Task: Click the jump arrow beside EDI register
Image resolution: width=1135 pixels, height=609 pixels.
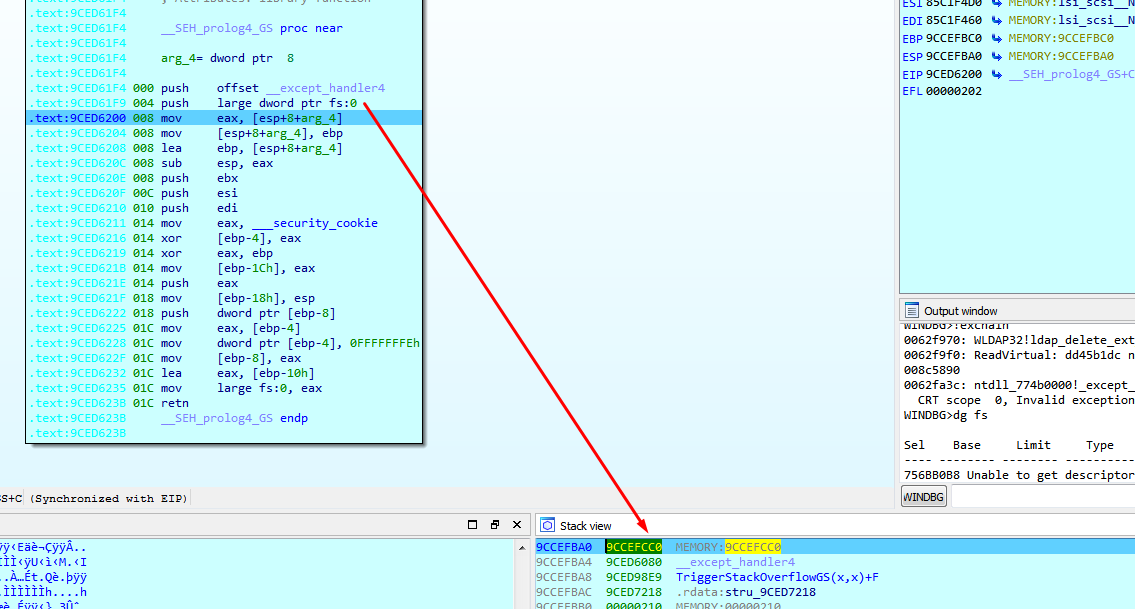Action: pos(997,20)
